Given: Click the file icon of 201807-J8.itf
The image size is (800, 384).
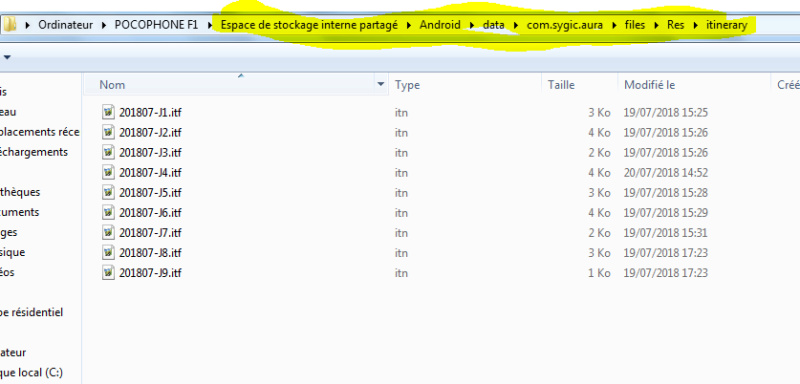Looking at the screenshot, I should pyautogui.click(x=108, y=252).
